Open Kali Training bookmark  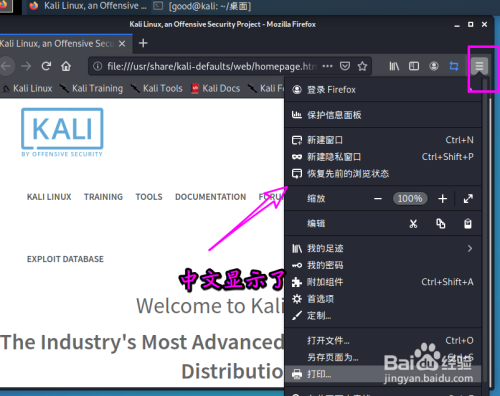91,88
